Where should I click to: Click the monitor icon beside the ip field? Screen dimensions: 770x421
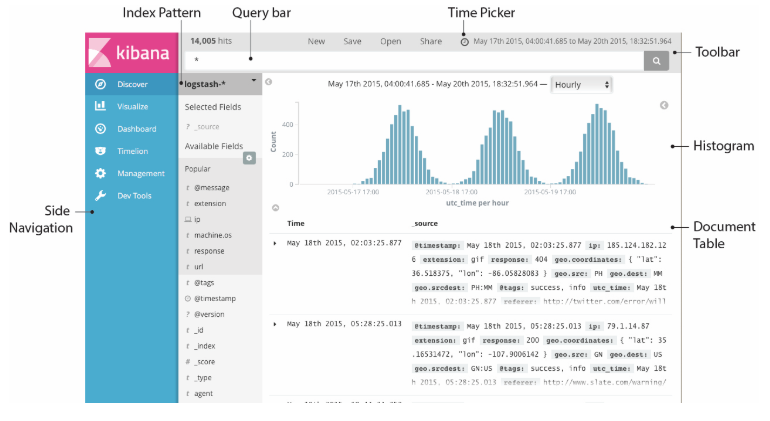(x=188, y=219)
